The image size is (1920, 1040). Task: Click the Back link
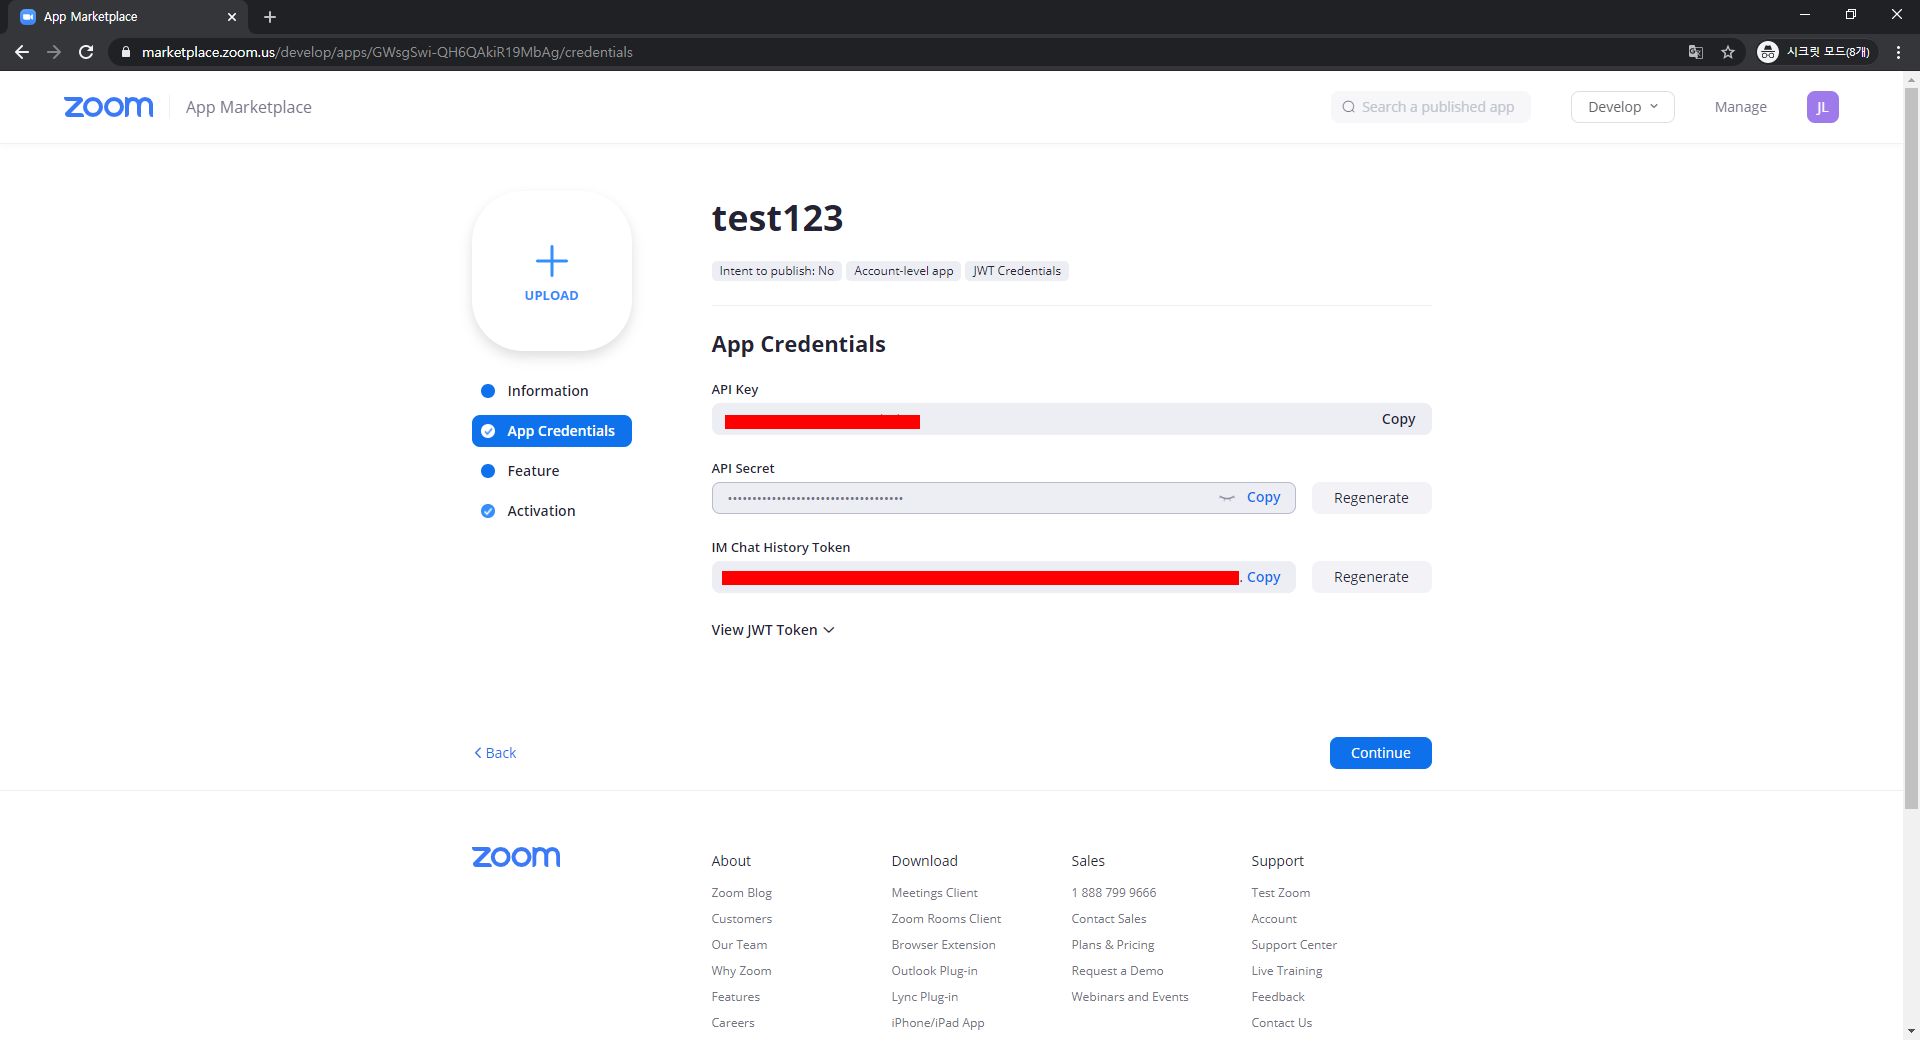[x=495, y=753]
